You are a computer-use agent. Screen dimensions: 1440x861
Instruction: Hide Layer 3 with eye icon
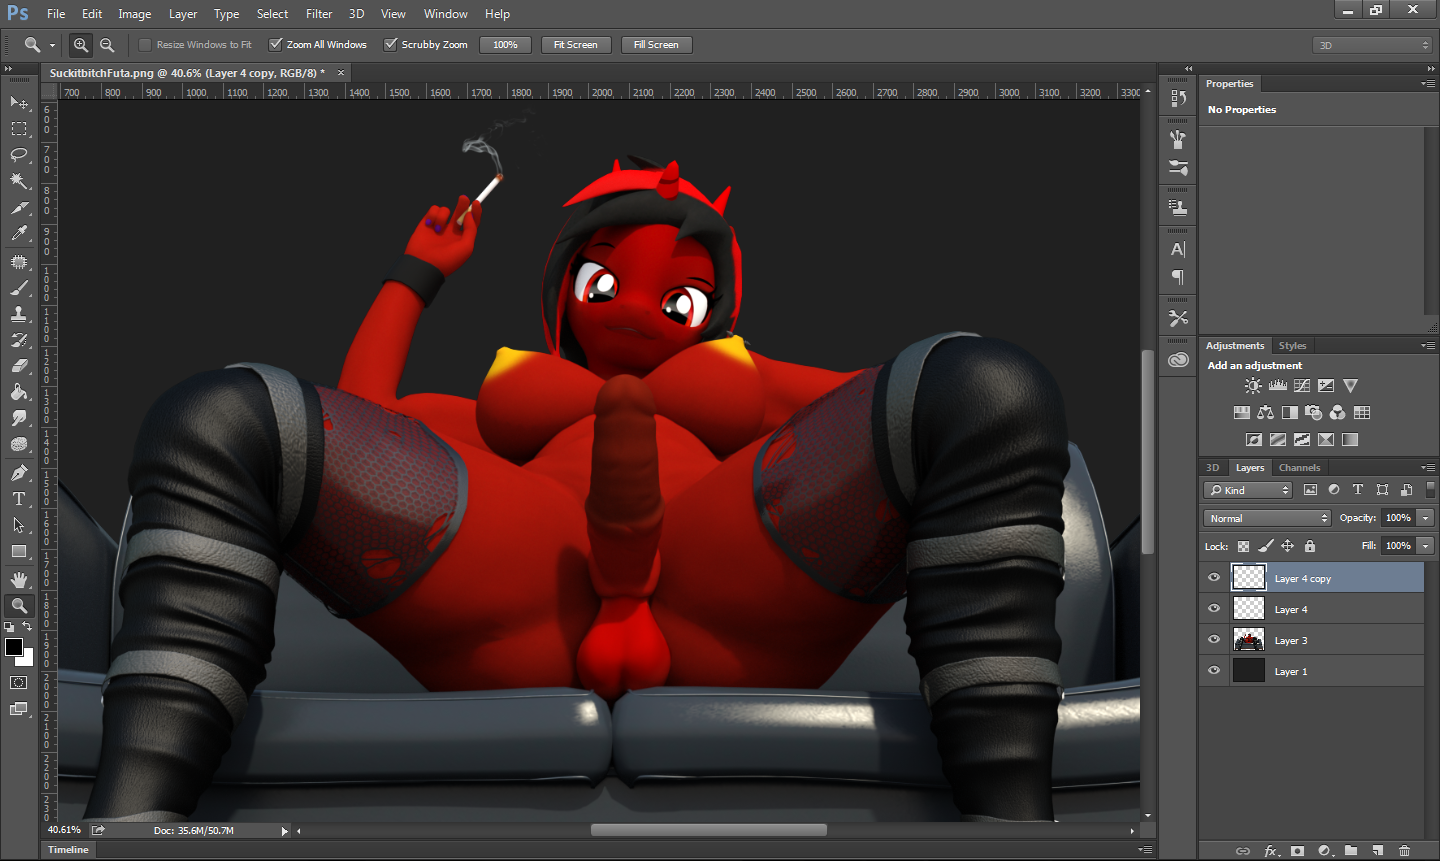coord(1214,640)
